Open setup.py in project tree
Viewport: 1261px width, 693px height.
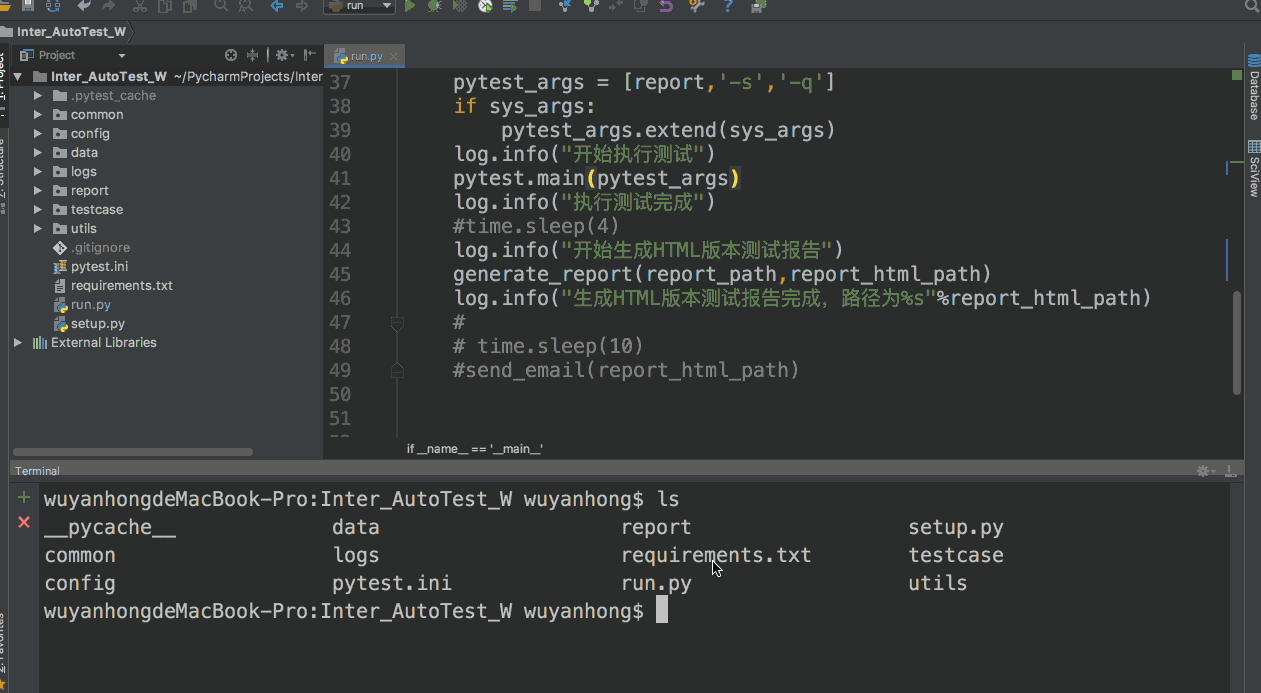97,324
